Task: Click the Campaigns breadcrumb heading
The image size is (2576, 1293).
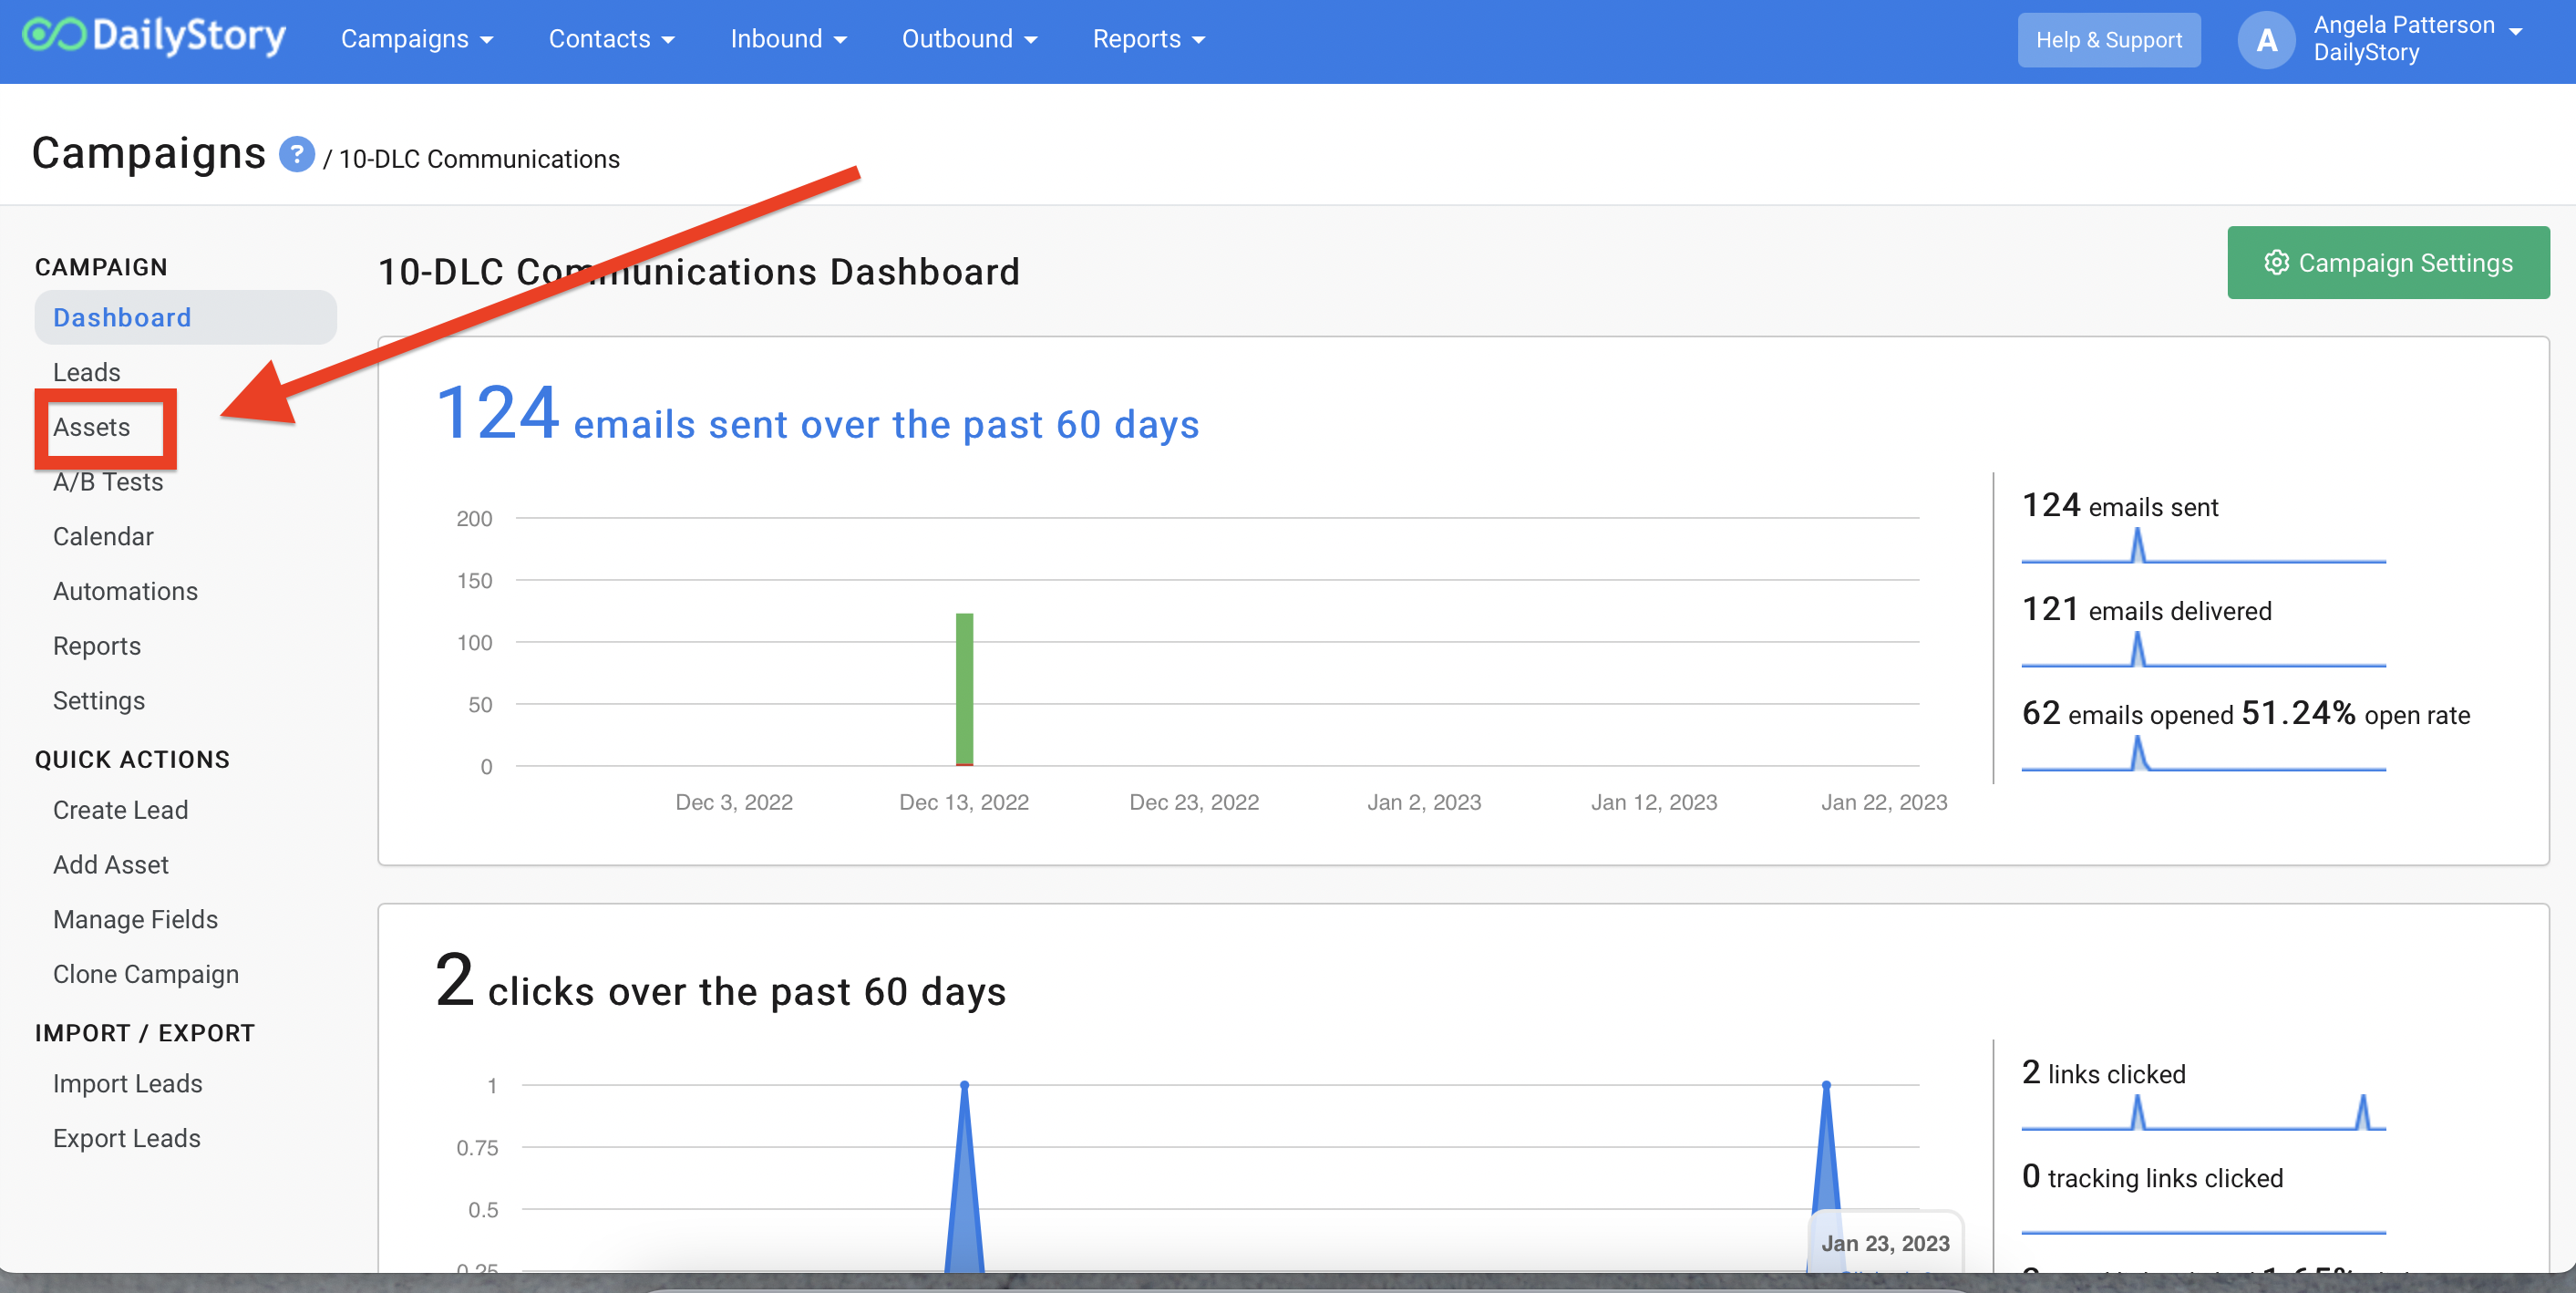Action: (x=149, y=153)
